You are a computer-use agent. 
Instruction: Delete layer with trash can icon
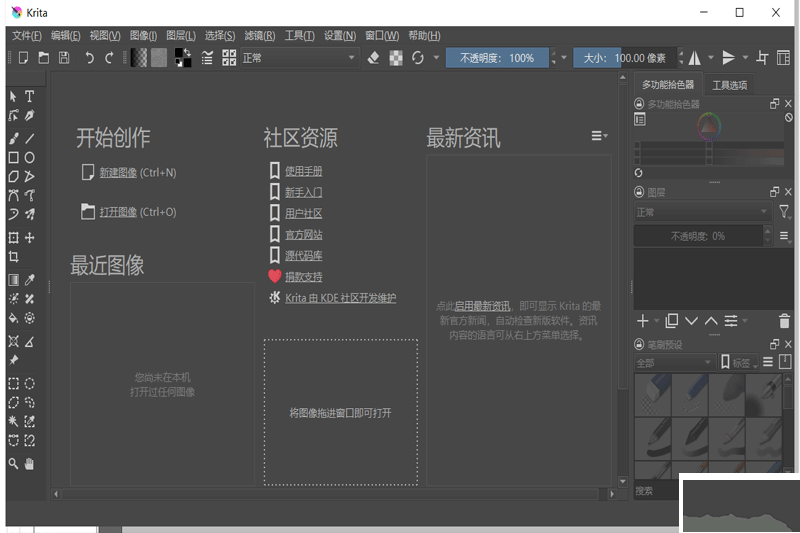(784, 321)
